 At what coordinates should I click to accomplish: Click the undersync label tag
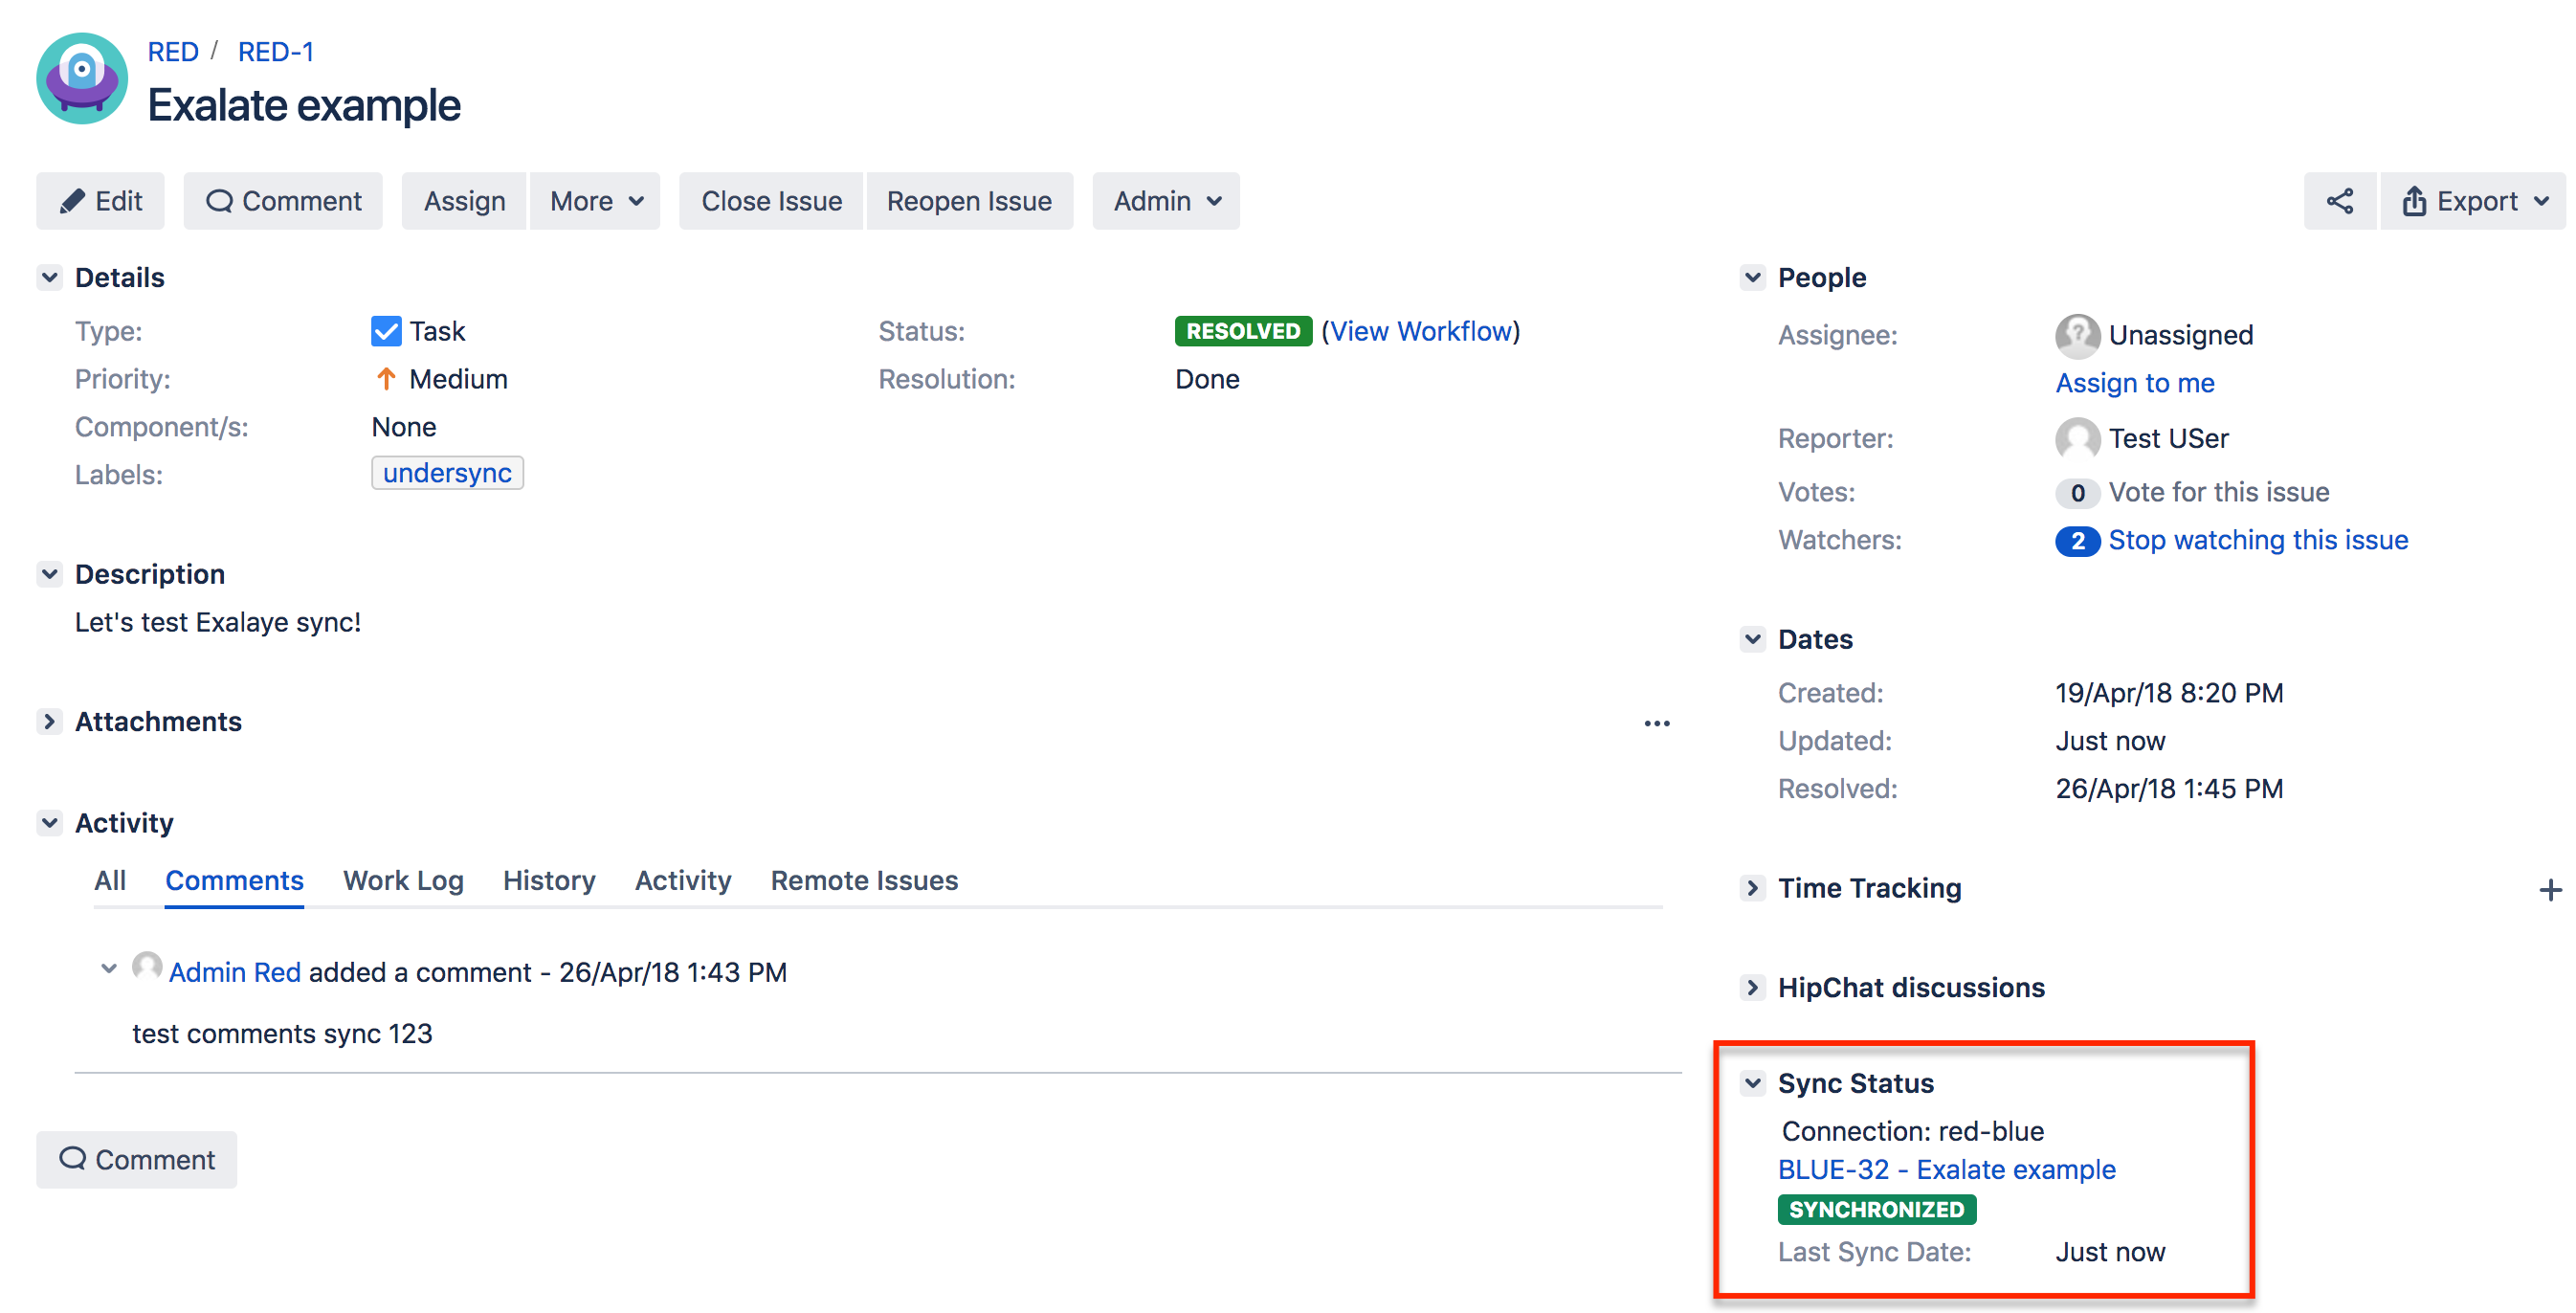coord(447,473)
